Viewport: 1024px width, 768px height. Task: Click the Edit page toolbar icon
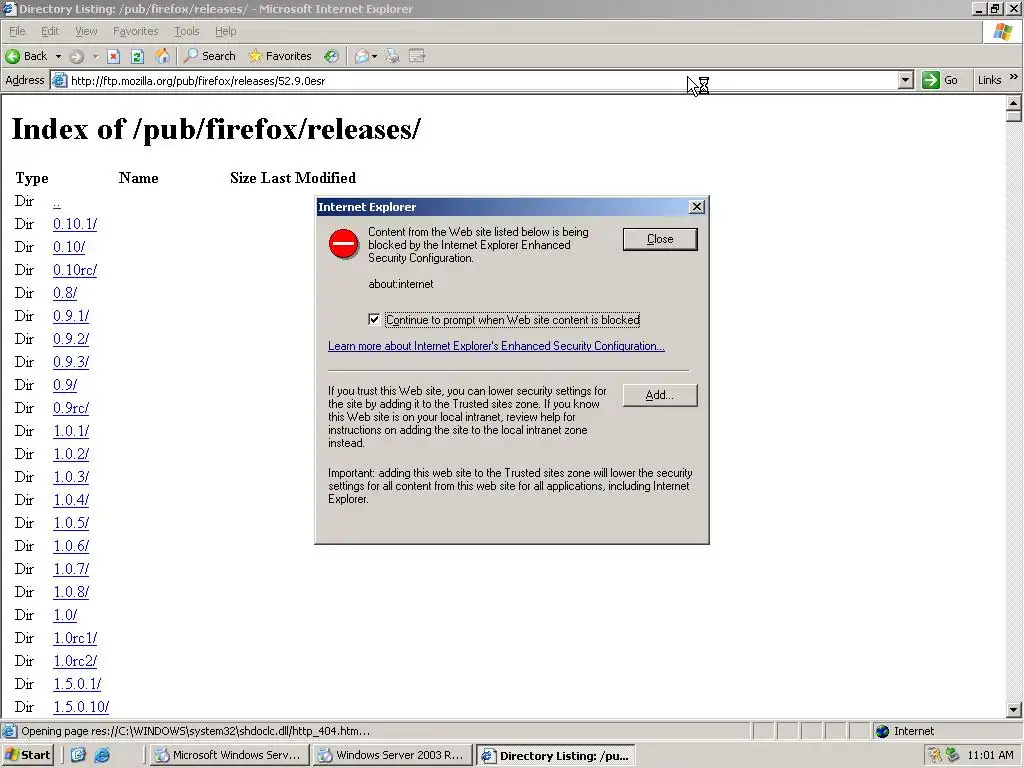click(x=417, y=56)
